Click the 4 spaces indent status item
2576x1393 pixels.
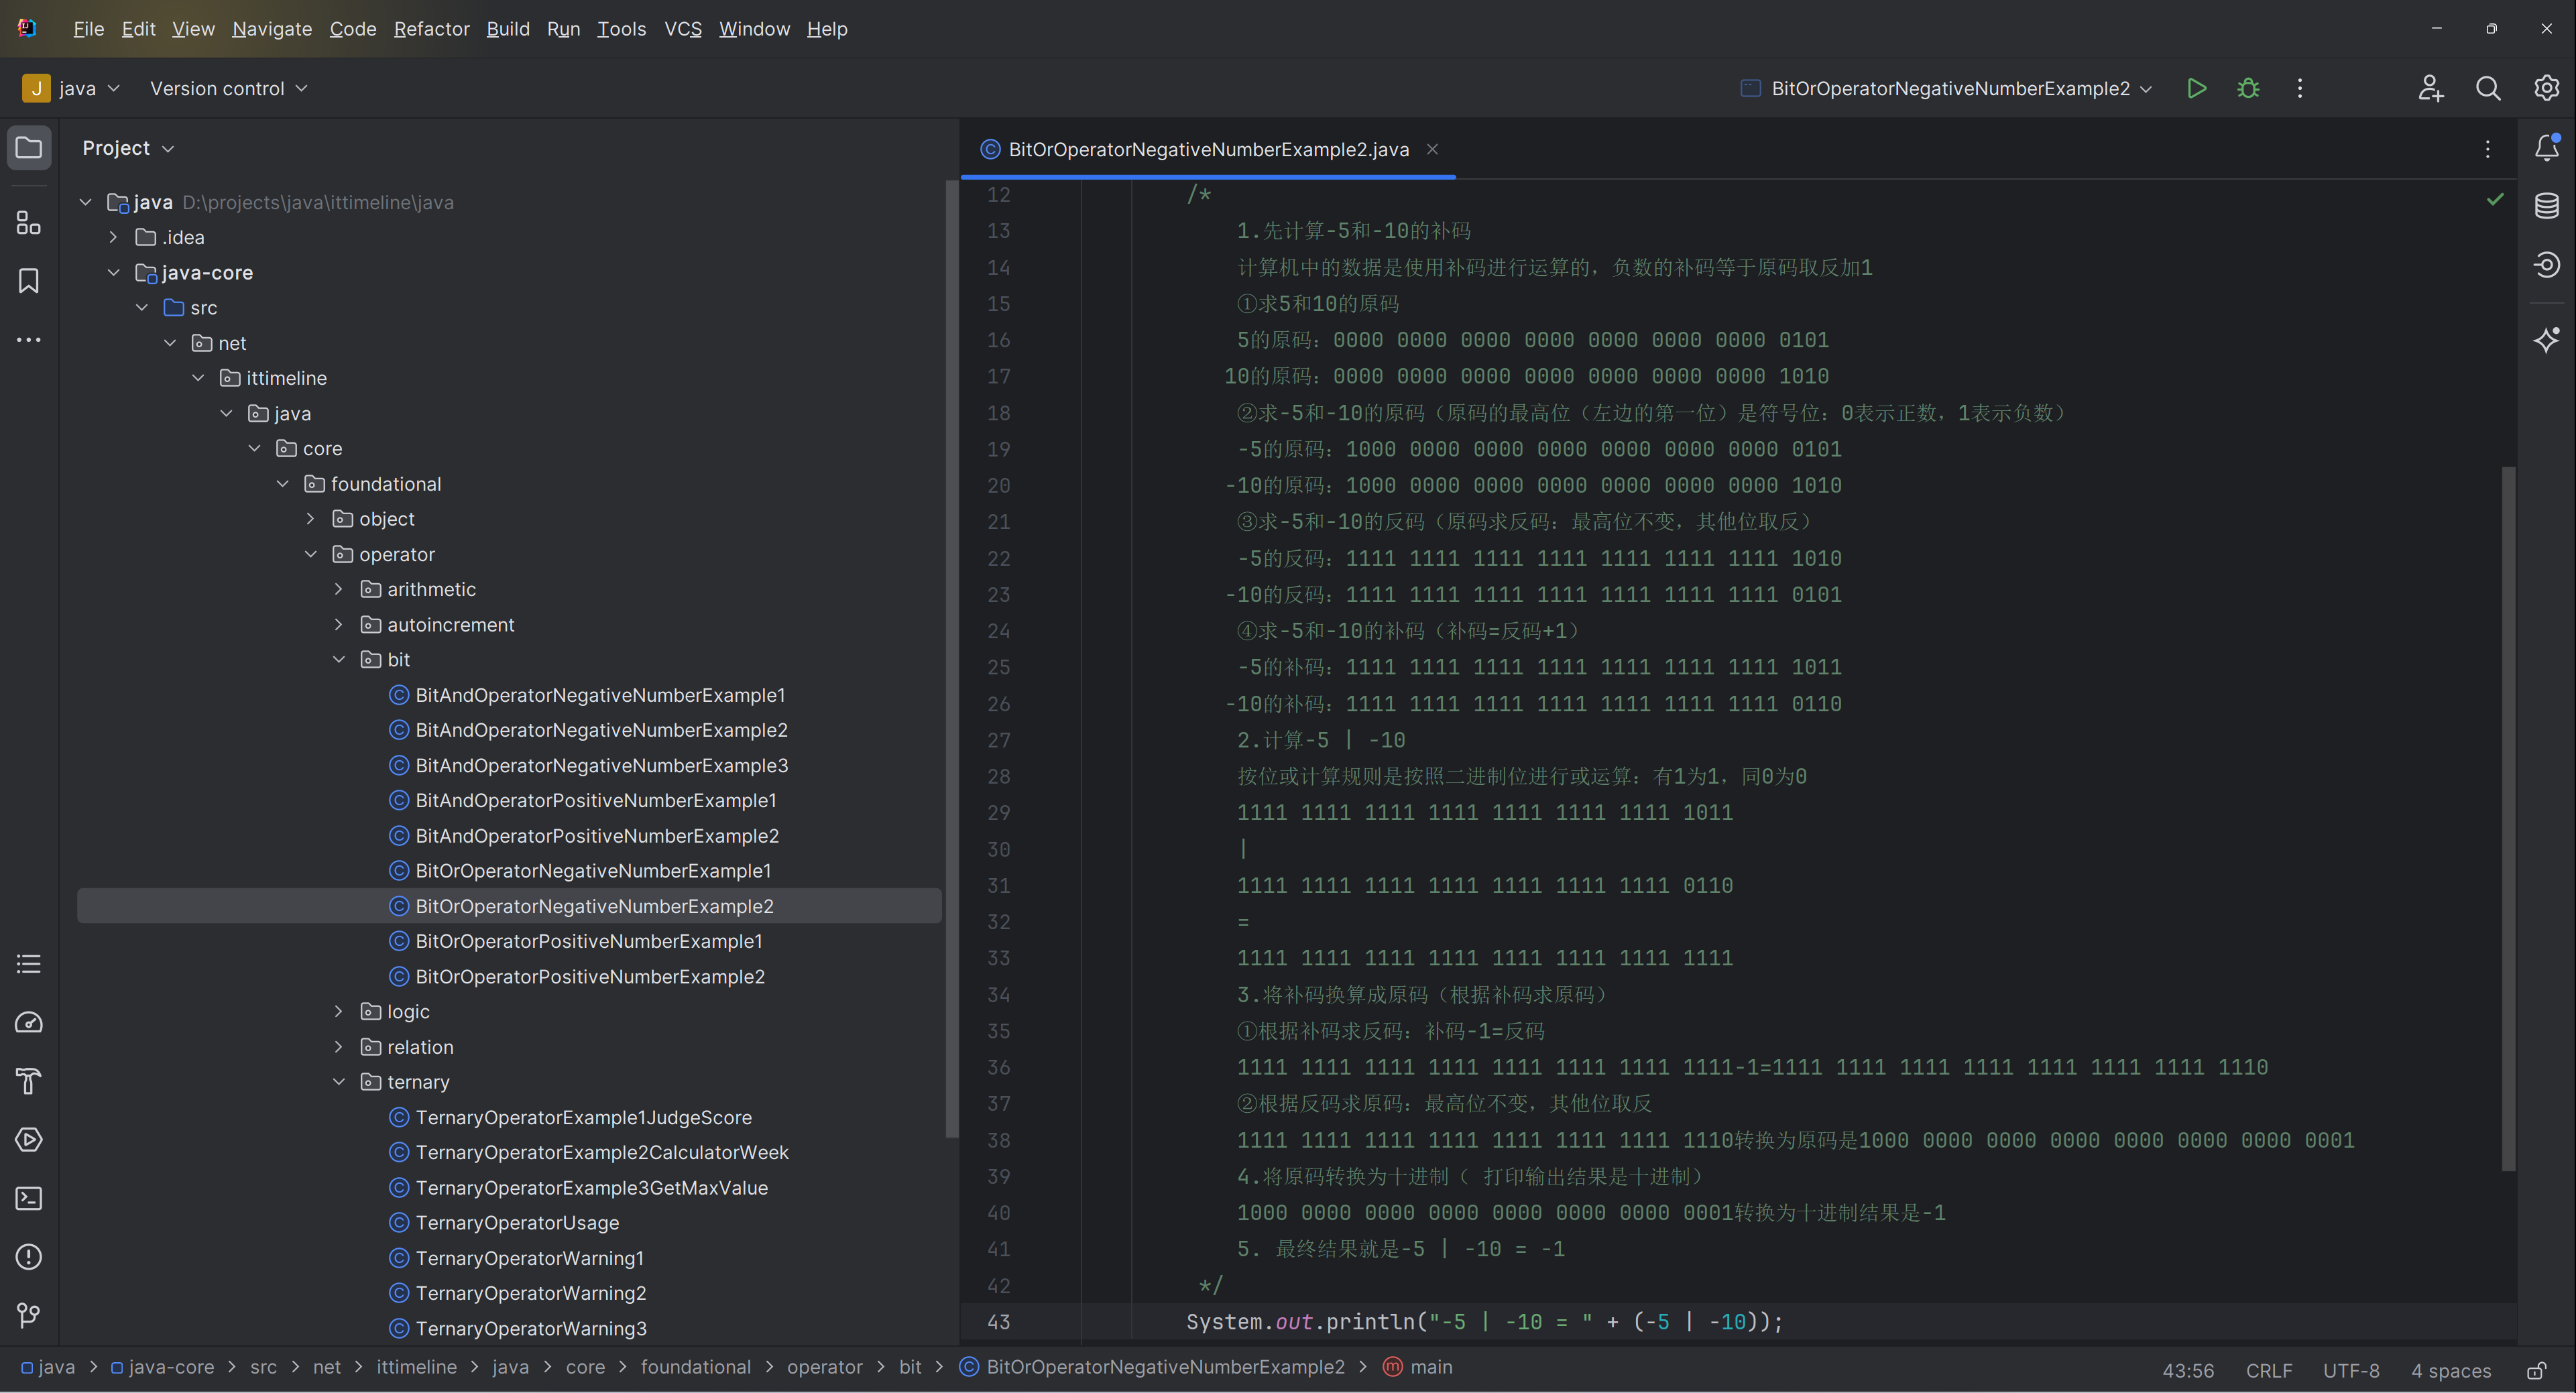(2450, 1370)
